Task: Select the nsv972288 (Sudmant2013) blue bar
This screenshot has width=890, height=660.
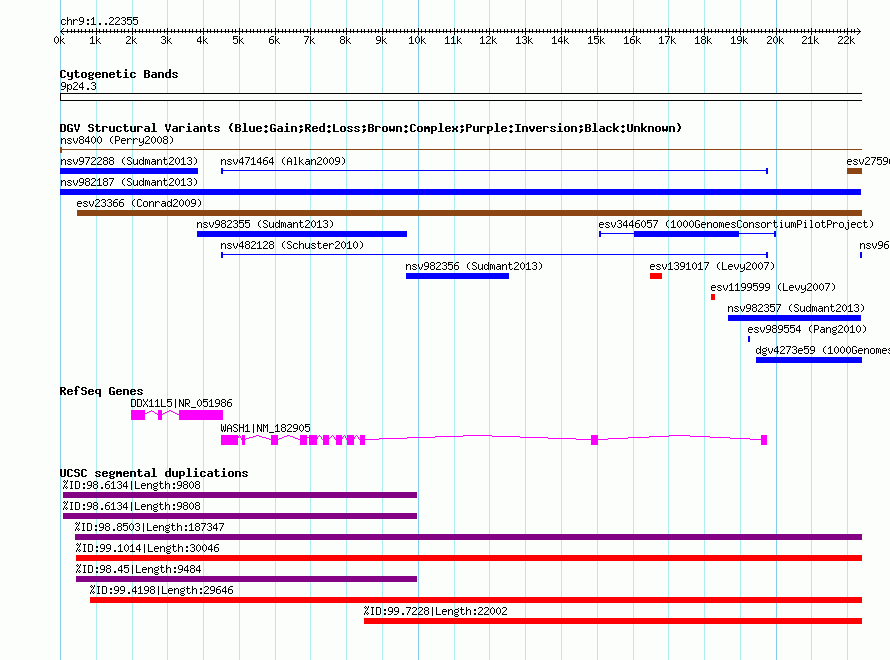Action: coord(129,171)
